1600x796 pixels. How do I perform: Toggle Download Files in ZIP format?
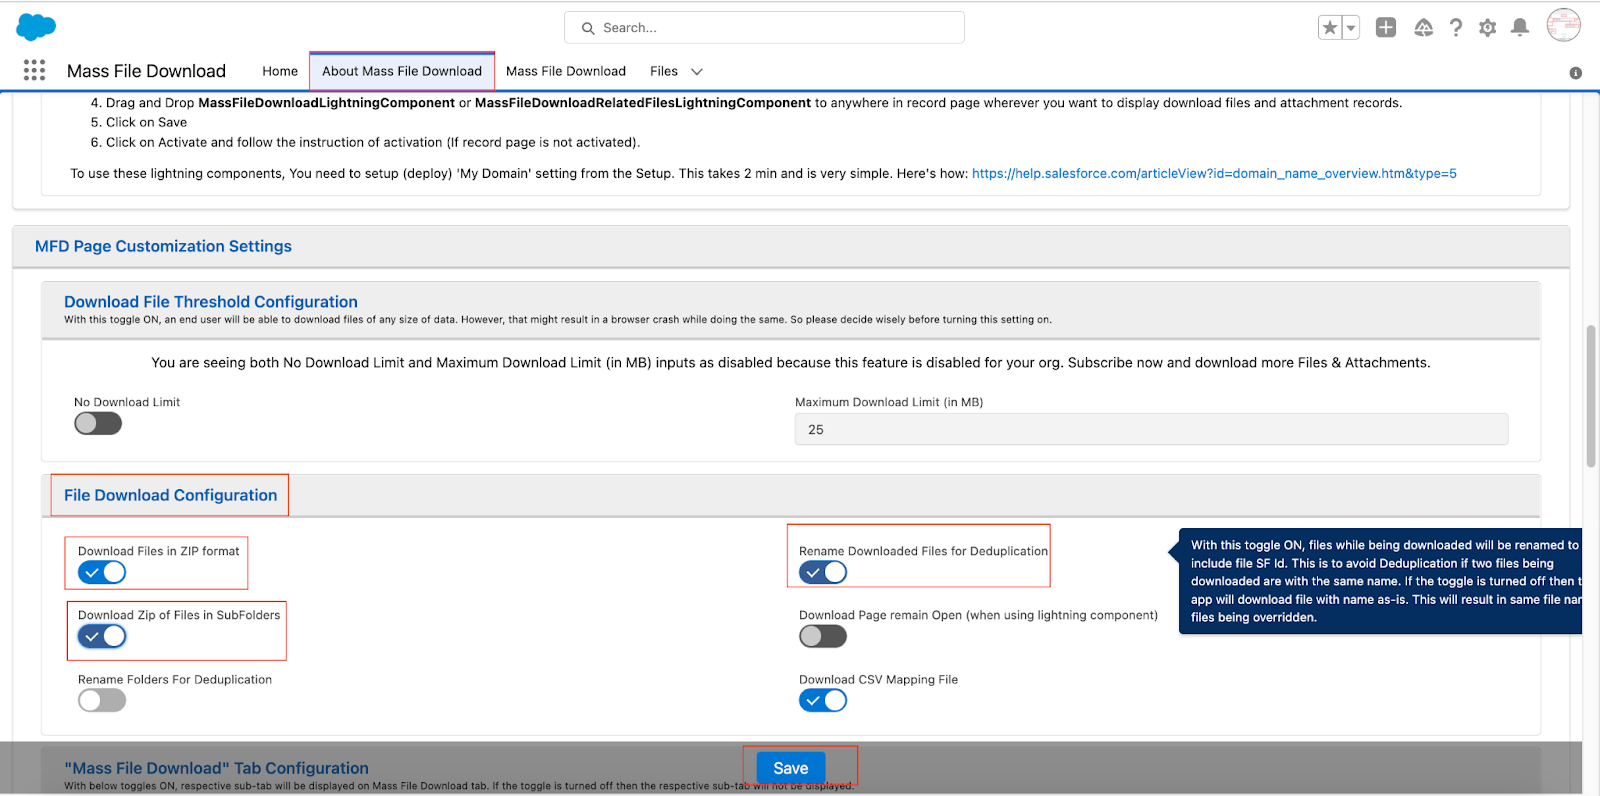(x=102, y=572)
